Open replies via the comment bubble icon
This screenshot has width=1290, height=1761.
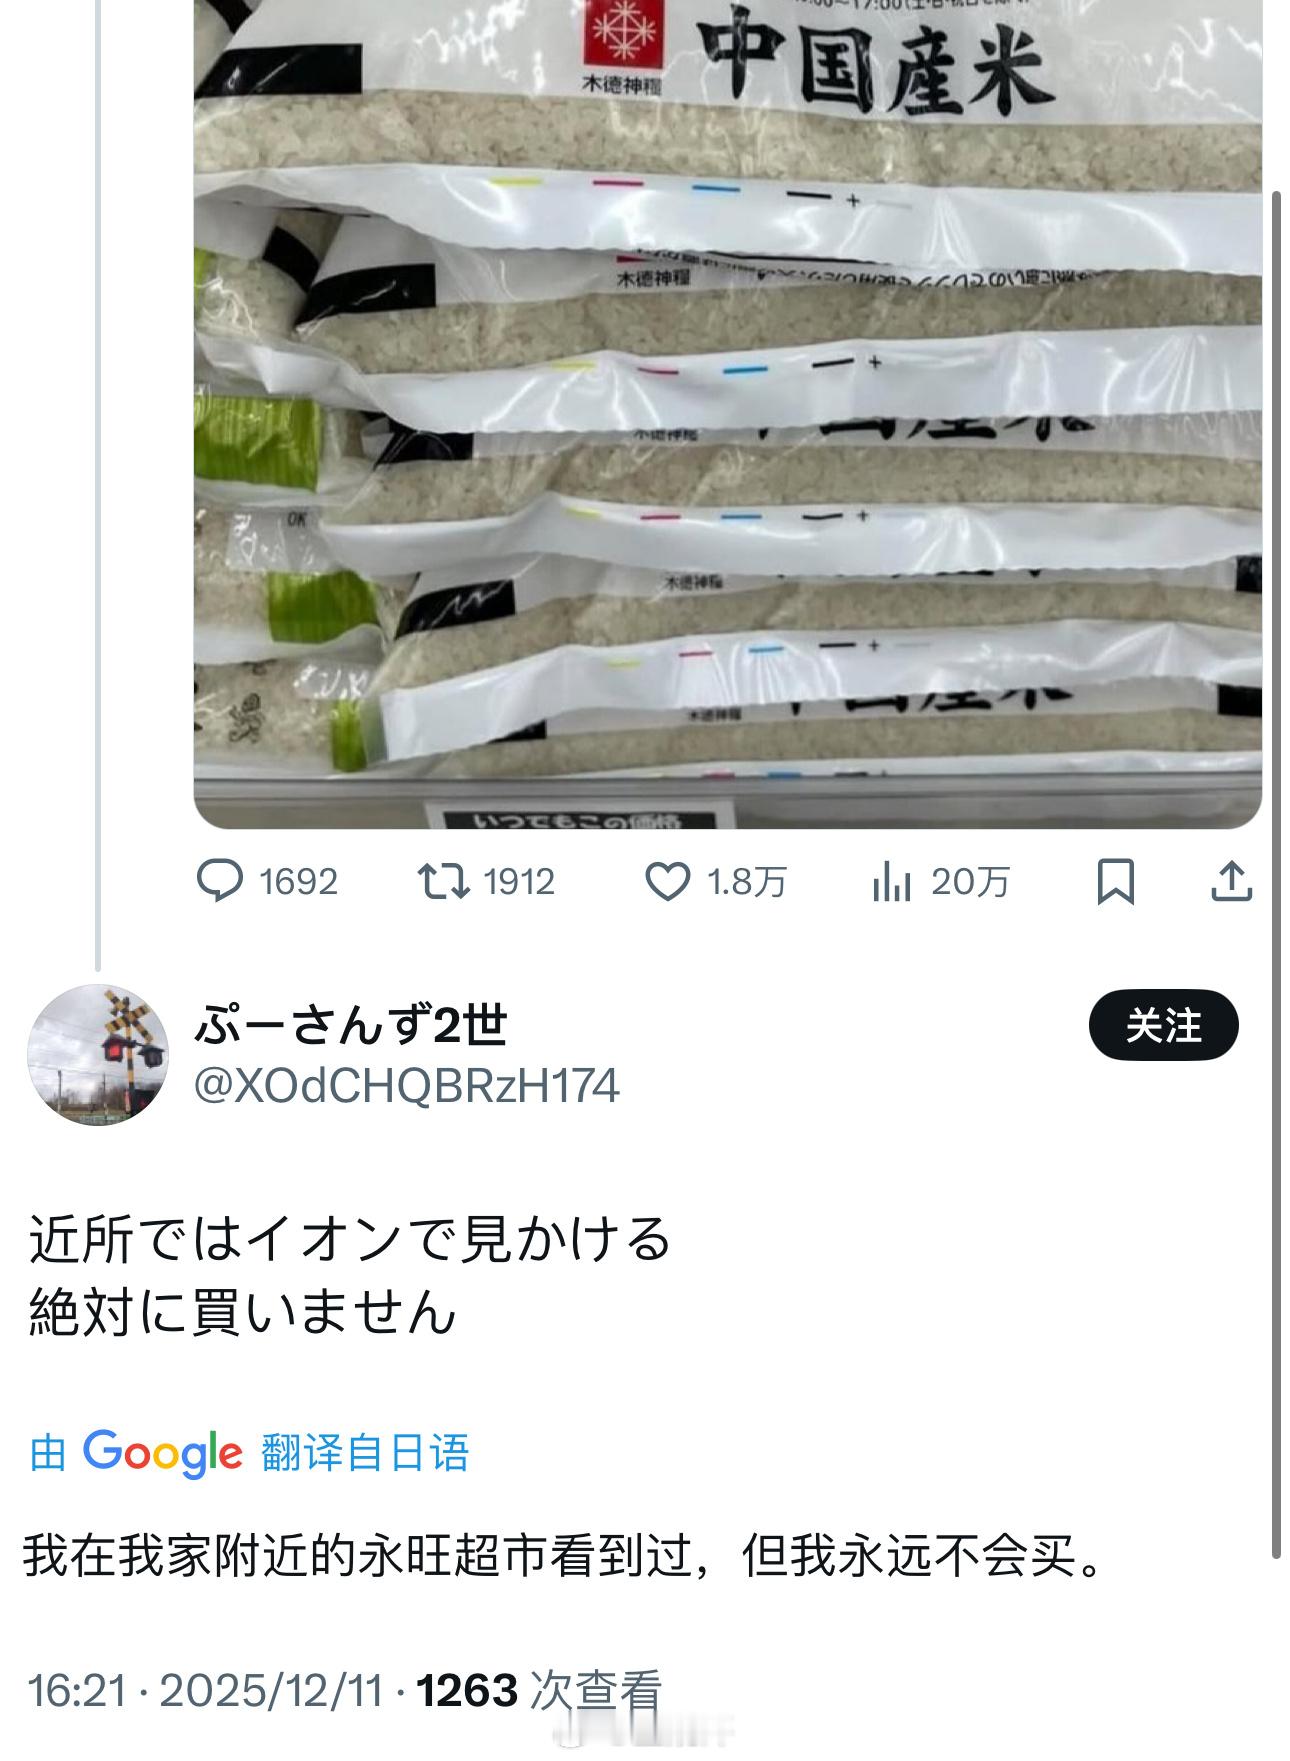(219, 881)
